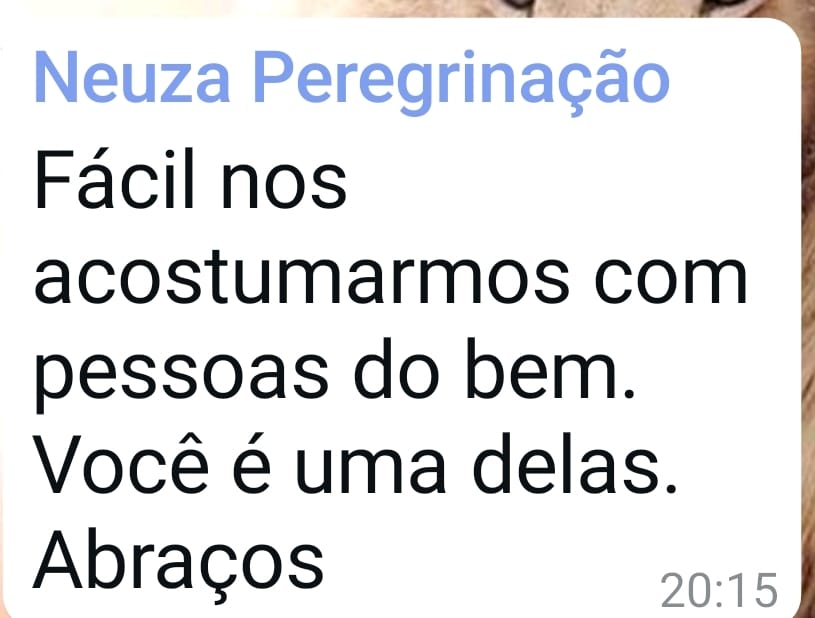The width and height of the screenshot is (815, 618).
Task: Tap the word "Você" in the message
Action: click(x=122, y=464)
